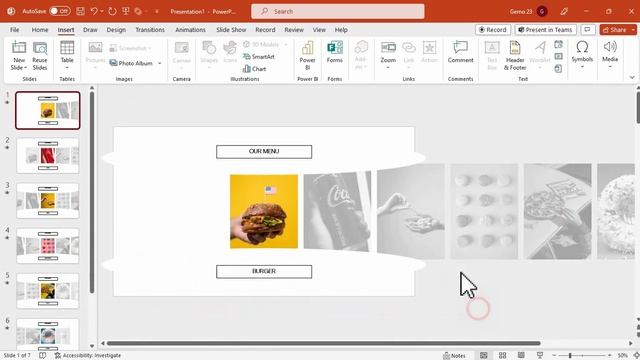Click Present in Teams button
The height and width of the screenshot is (360, 640).
tap(545, 30)
